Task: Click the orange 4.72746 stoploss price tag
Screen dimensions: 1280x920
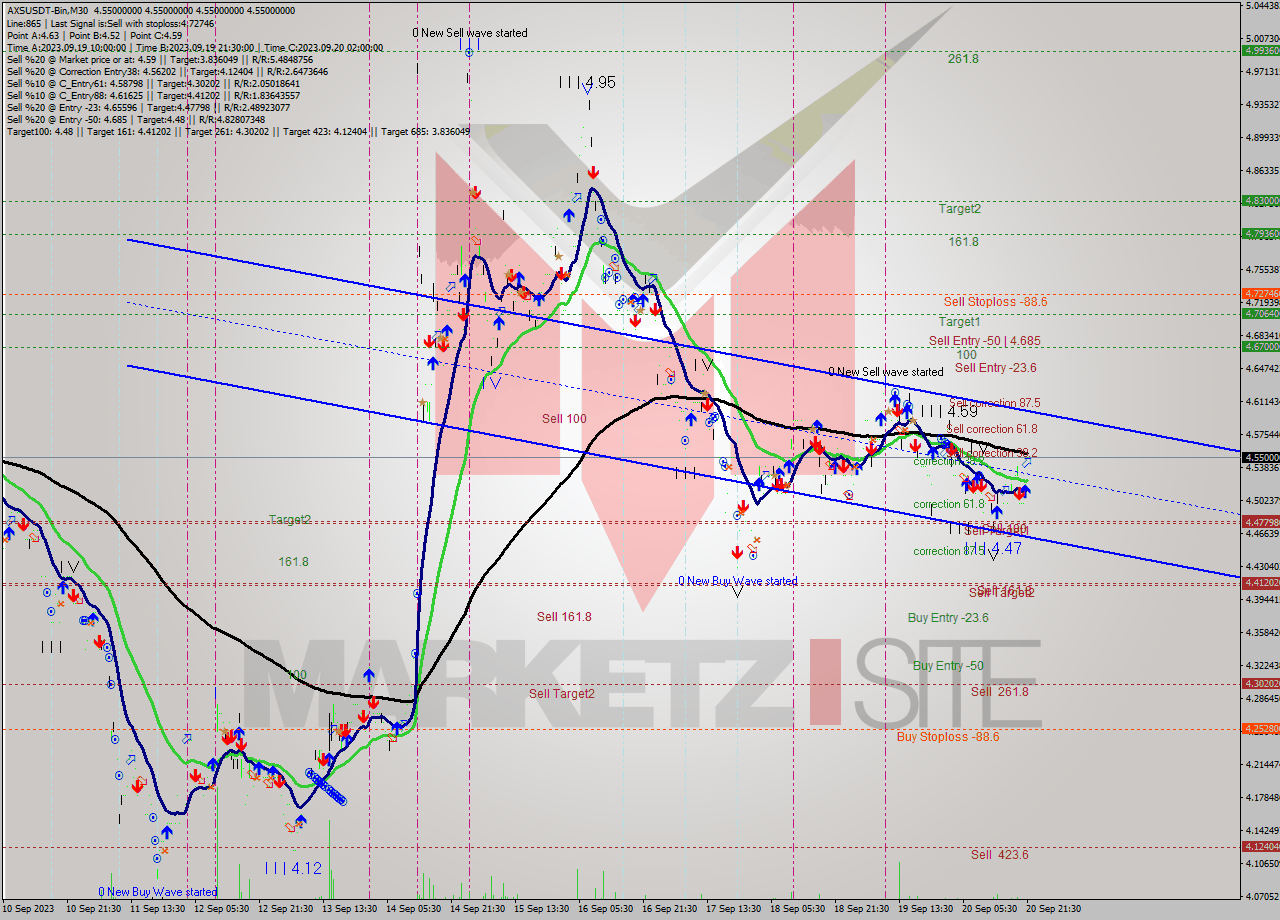Action: point(1260,294)
